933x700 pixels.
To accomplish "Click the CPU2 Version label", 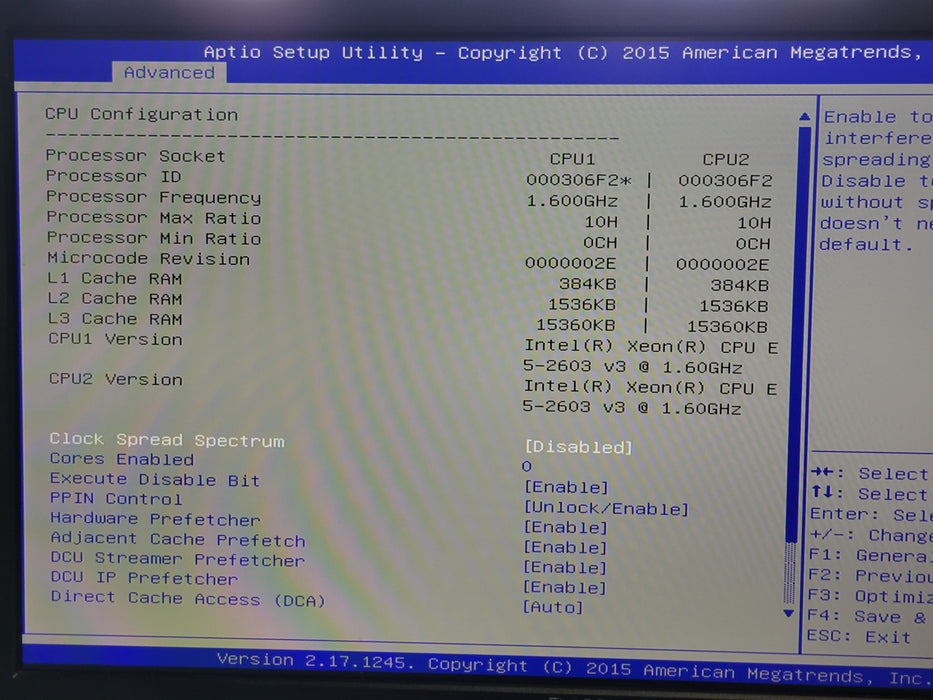I will pos(115,380).
